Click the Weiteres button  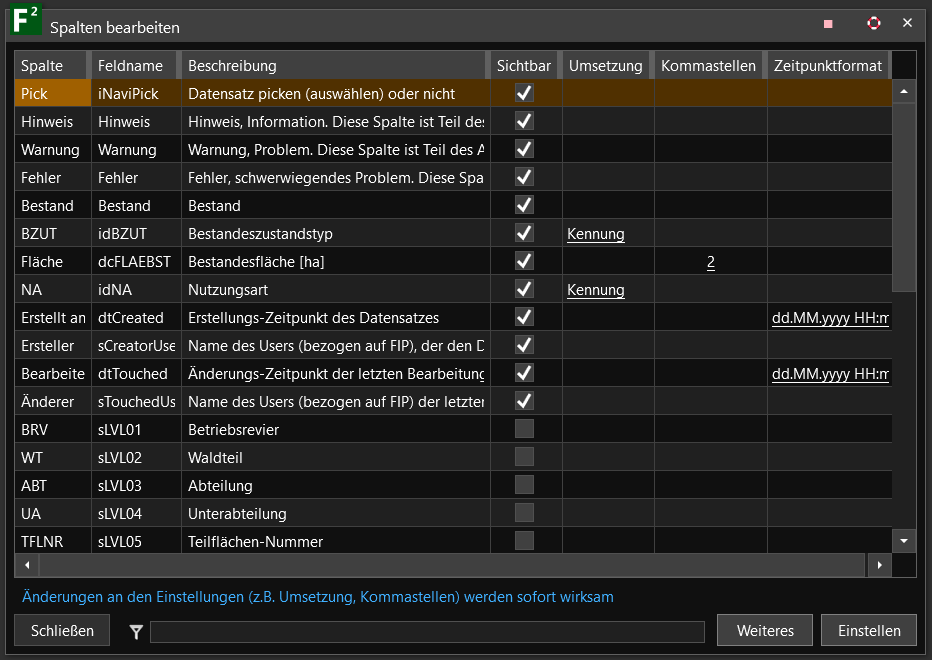pyautogui.click(x=765, y=631)
